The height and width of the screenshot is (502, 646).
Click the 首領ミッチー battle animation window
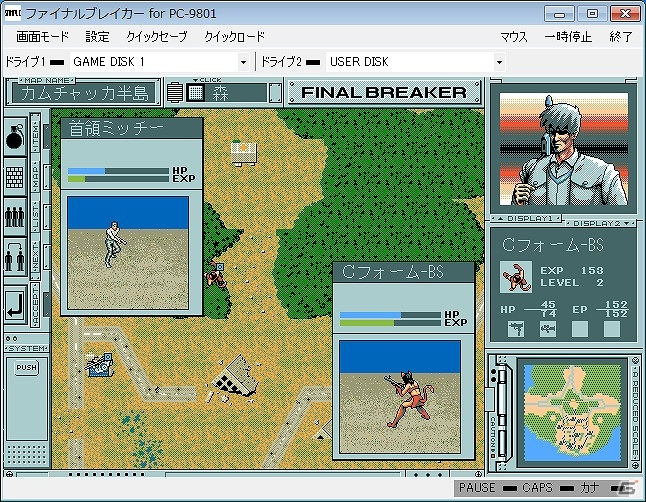(128, 253)
